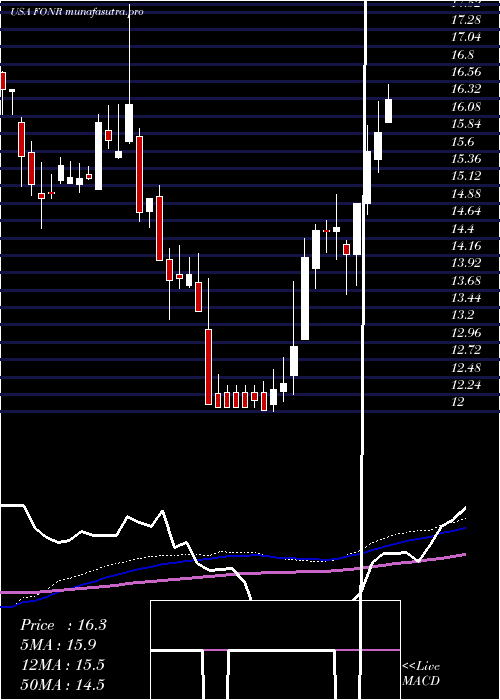The image size is (500, 700).
Task: Click the 12.24 axis value
Action: pos(466,385)
